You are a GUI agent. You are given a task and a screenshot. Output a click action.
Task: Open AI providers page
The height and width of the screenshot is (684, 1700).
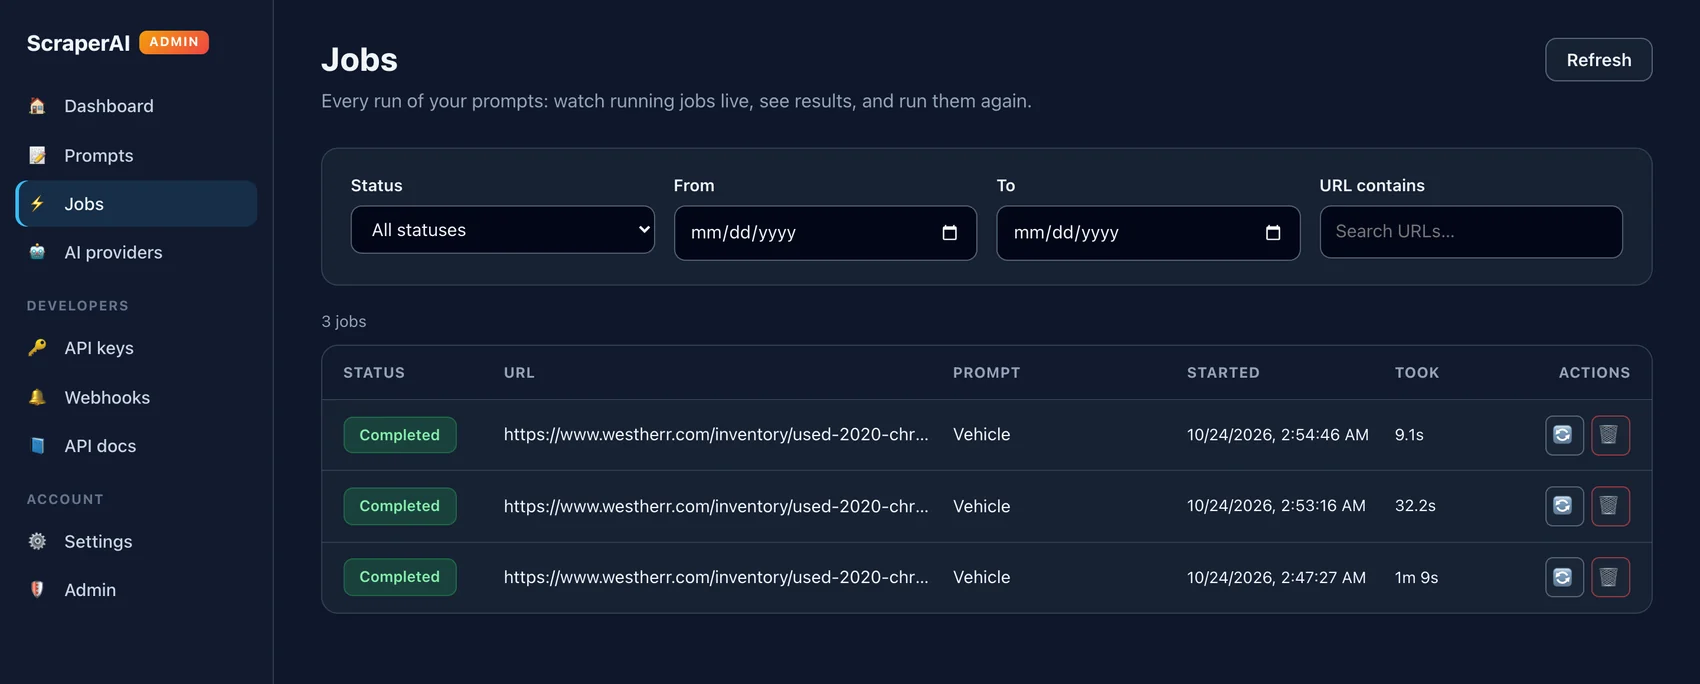point(136,252)
